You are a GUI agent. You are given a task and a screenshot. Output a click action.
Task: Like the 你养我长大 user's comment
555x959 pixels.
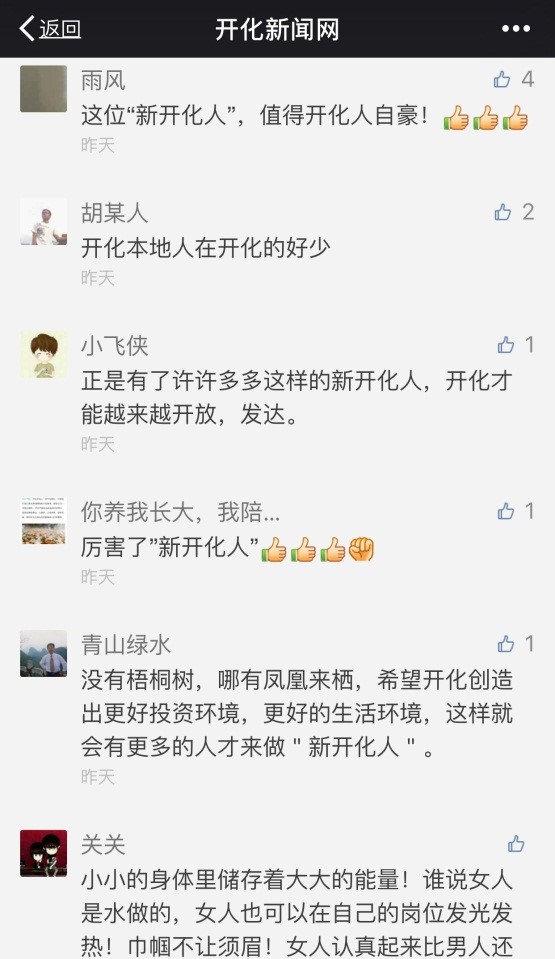pyautogui.click(x=506, y=511)
